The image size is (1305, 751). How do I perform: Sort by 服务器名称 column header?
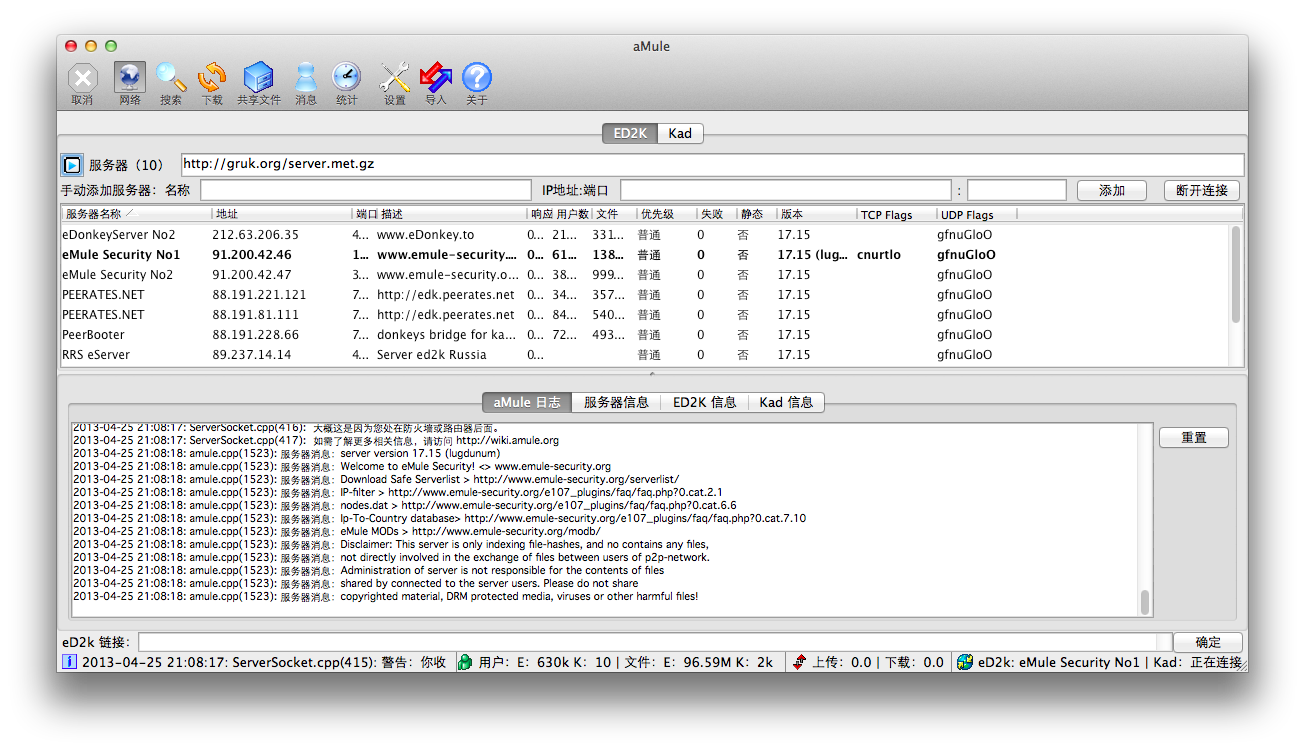click(x=136, y=214)
